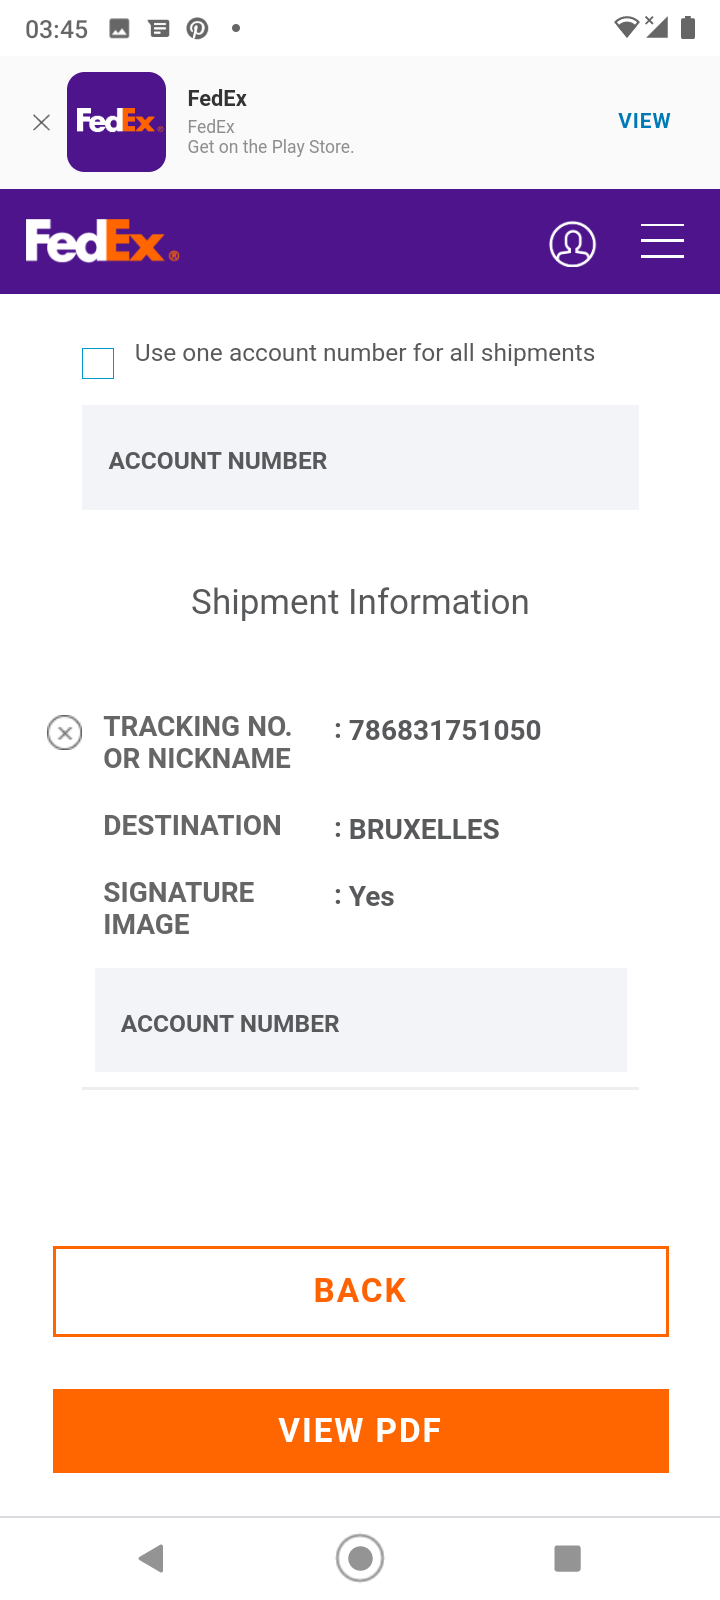720x1600 pixels.
Task: Check 'Use one account number for all shipments'
Action: (98, 363)
